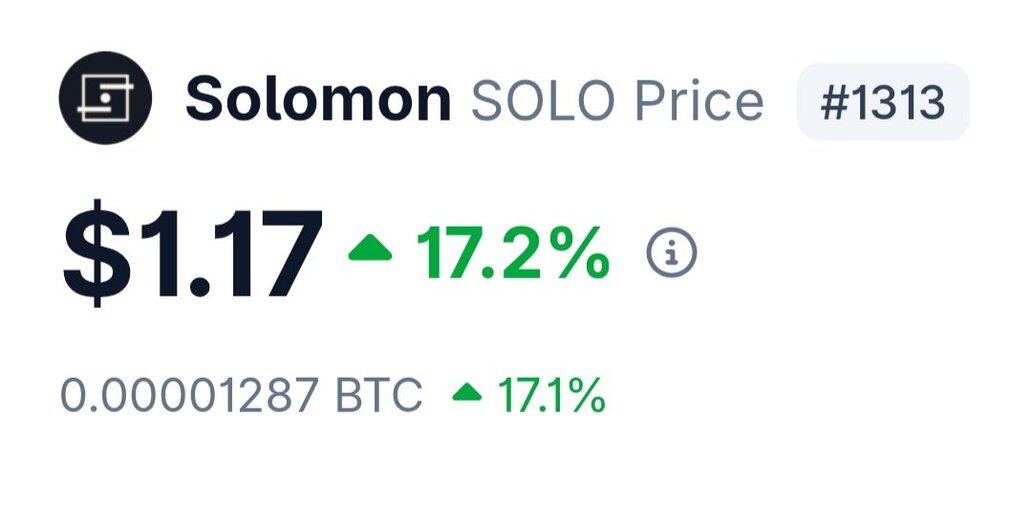The image size is (1032, 525).
Task: Click the digits 1313 in the rank badge
Action: [897, 102]
